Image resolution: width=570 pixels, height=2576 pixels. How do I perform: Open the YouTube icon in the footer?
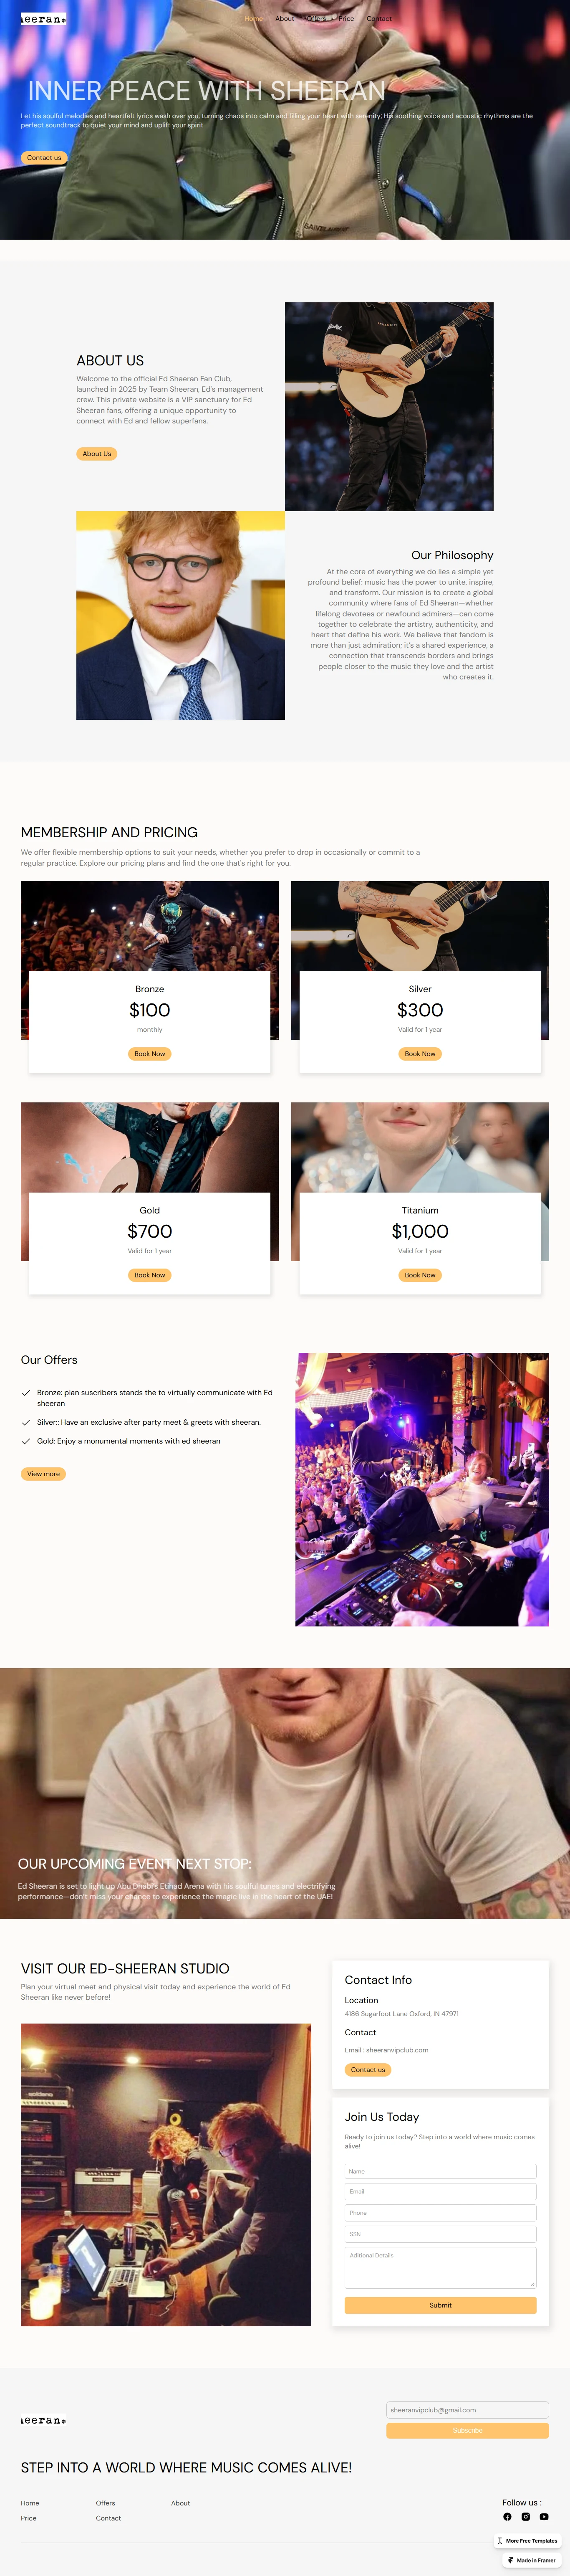coord(544,2516)
